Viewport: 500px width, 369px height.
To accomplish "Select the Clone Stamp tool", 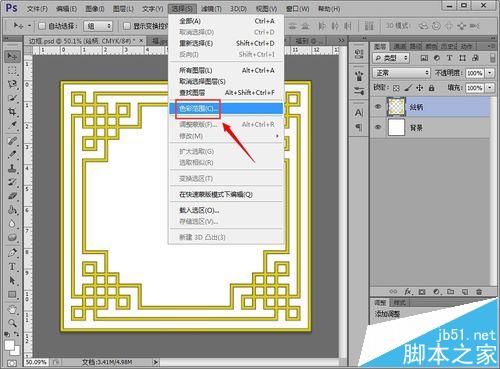I will (x=12, y=168).
